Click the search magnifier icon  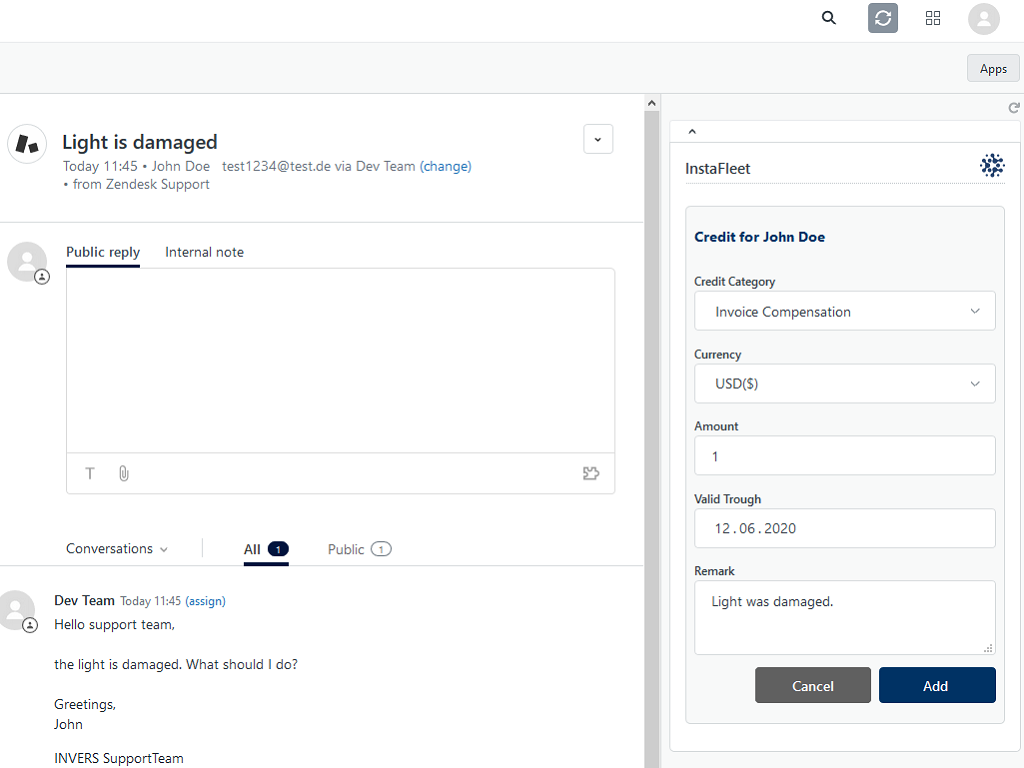829,18
